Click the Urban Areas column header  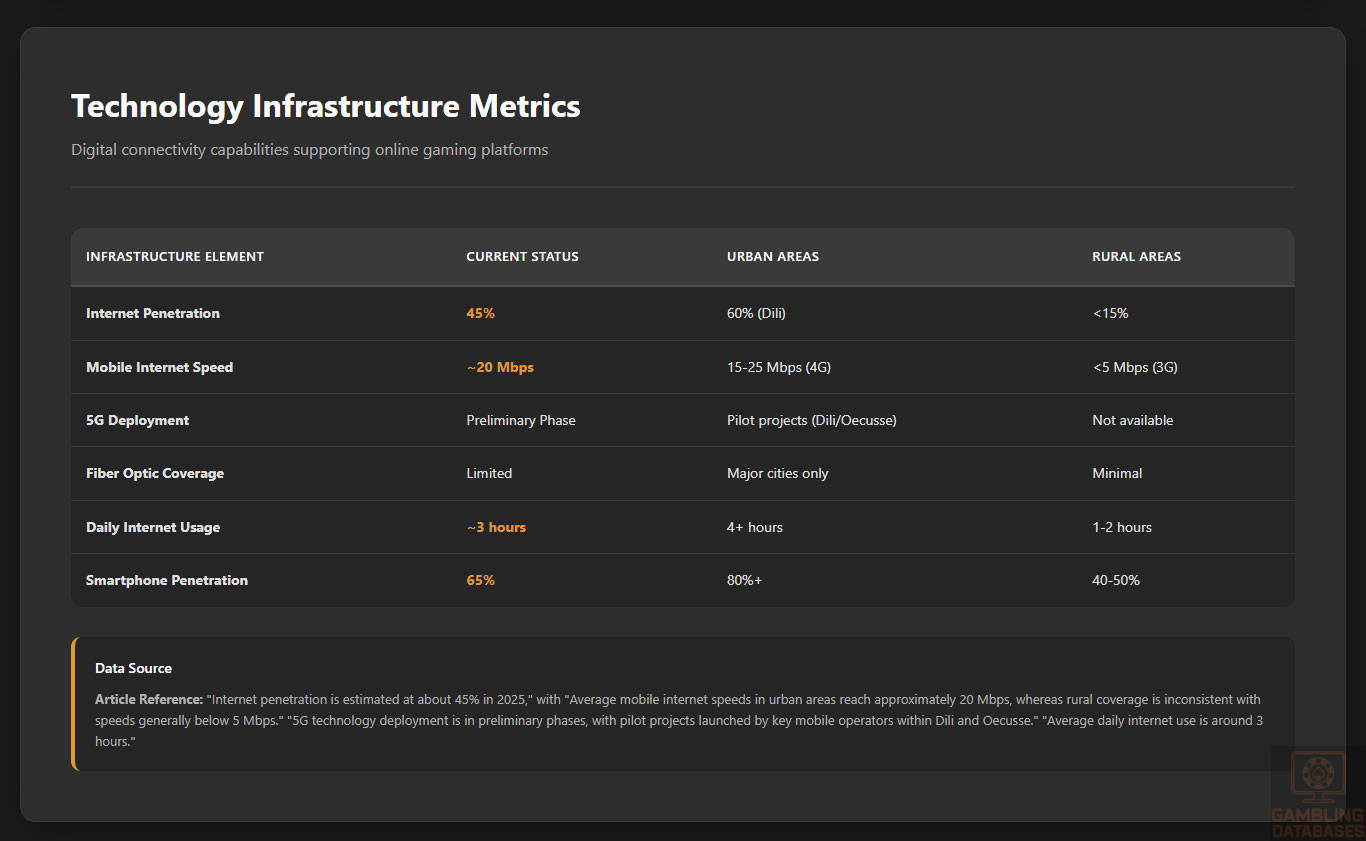click(772, 257)
